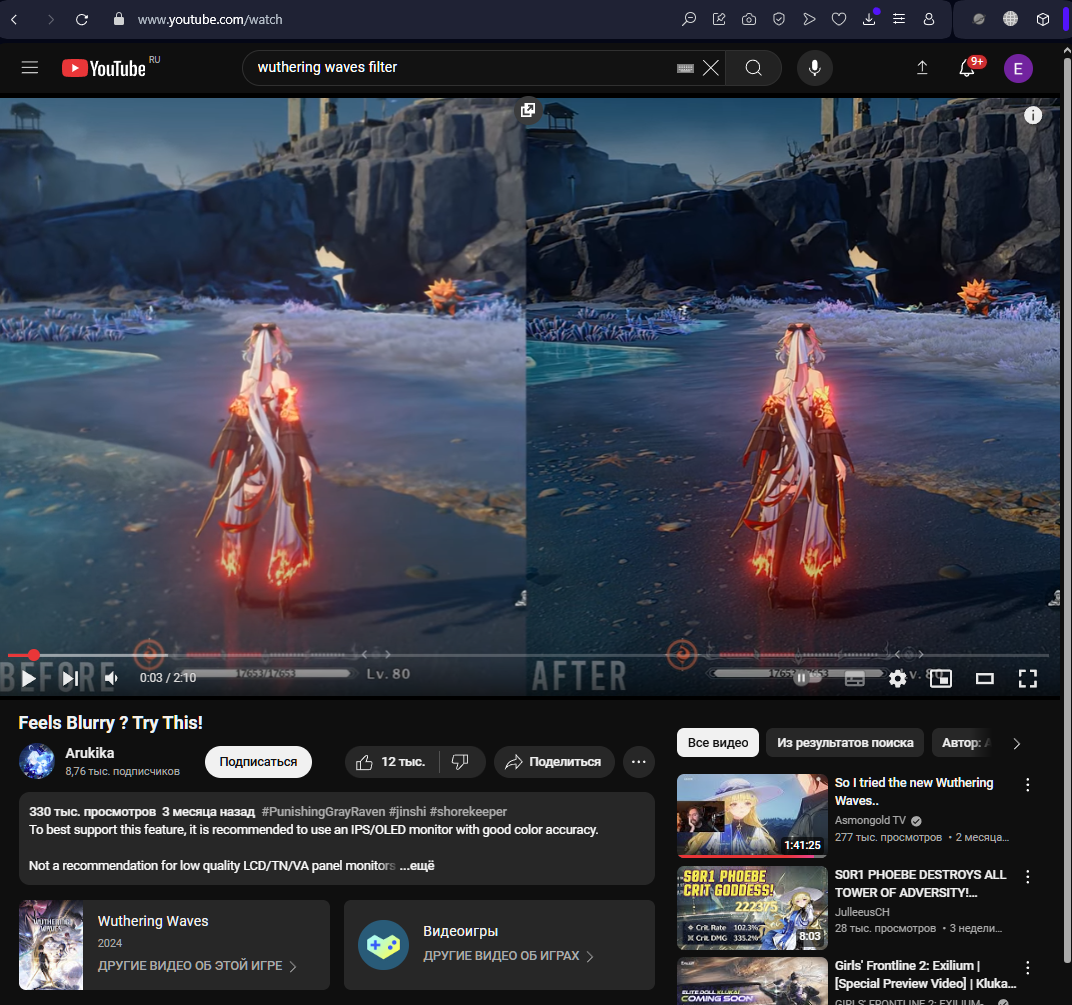The width and height of the screenshot is (1072, 1005).
Task: Open options for the Asmongold TV video
Action: (x=1028, y=784)
